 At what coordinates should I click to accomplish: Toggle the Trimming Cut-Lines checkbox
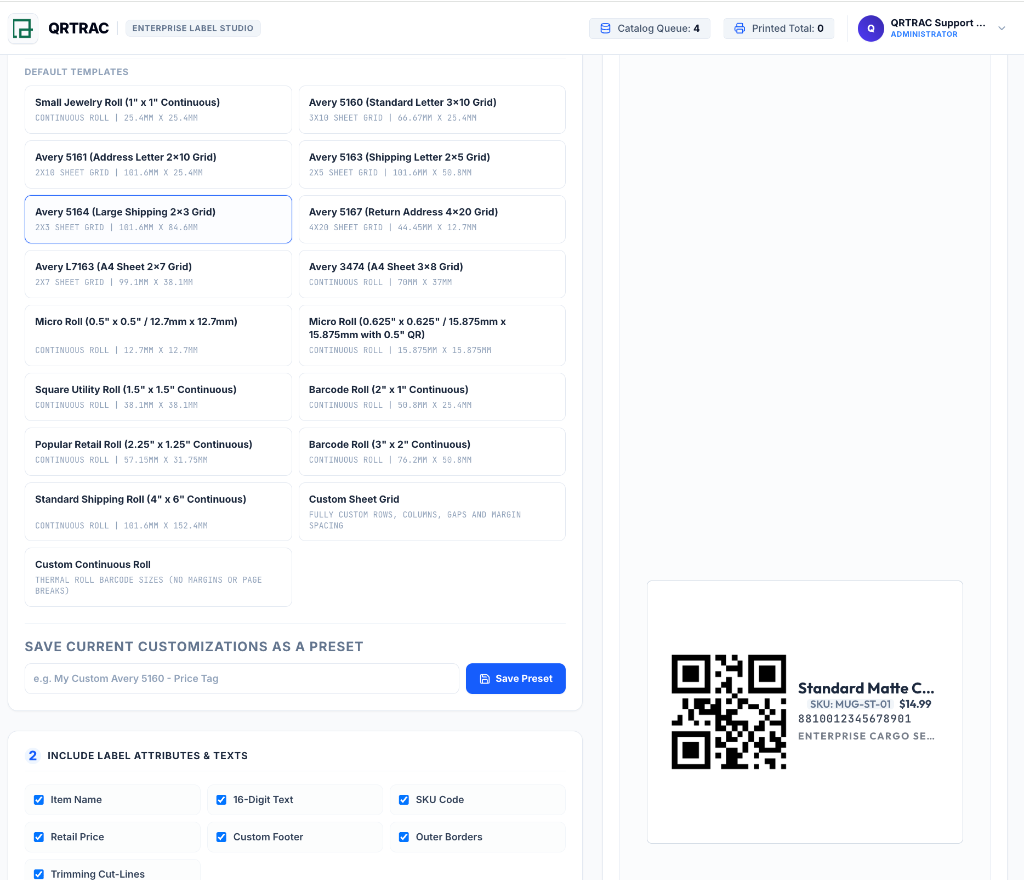[x=39, y=874]
